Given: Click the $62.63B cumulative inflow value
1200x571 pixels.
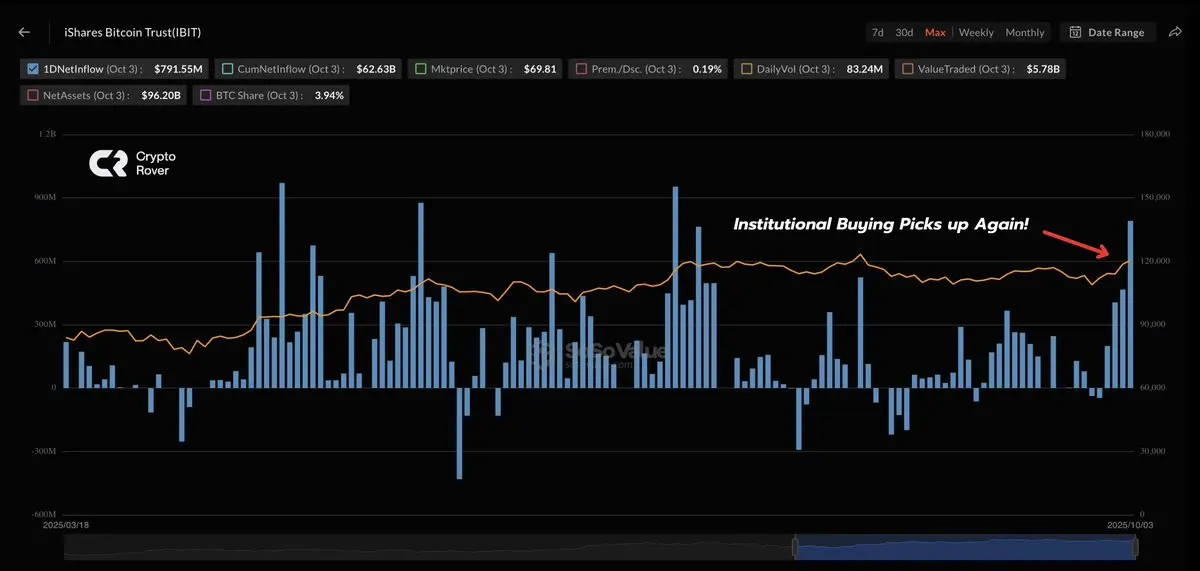Looking at the screenshot, I should click(377, 69).
